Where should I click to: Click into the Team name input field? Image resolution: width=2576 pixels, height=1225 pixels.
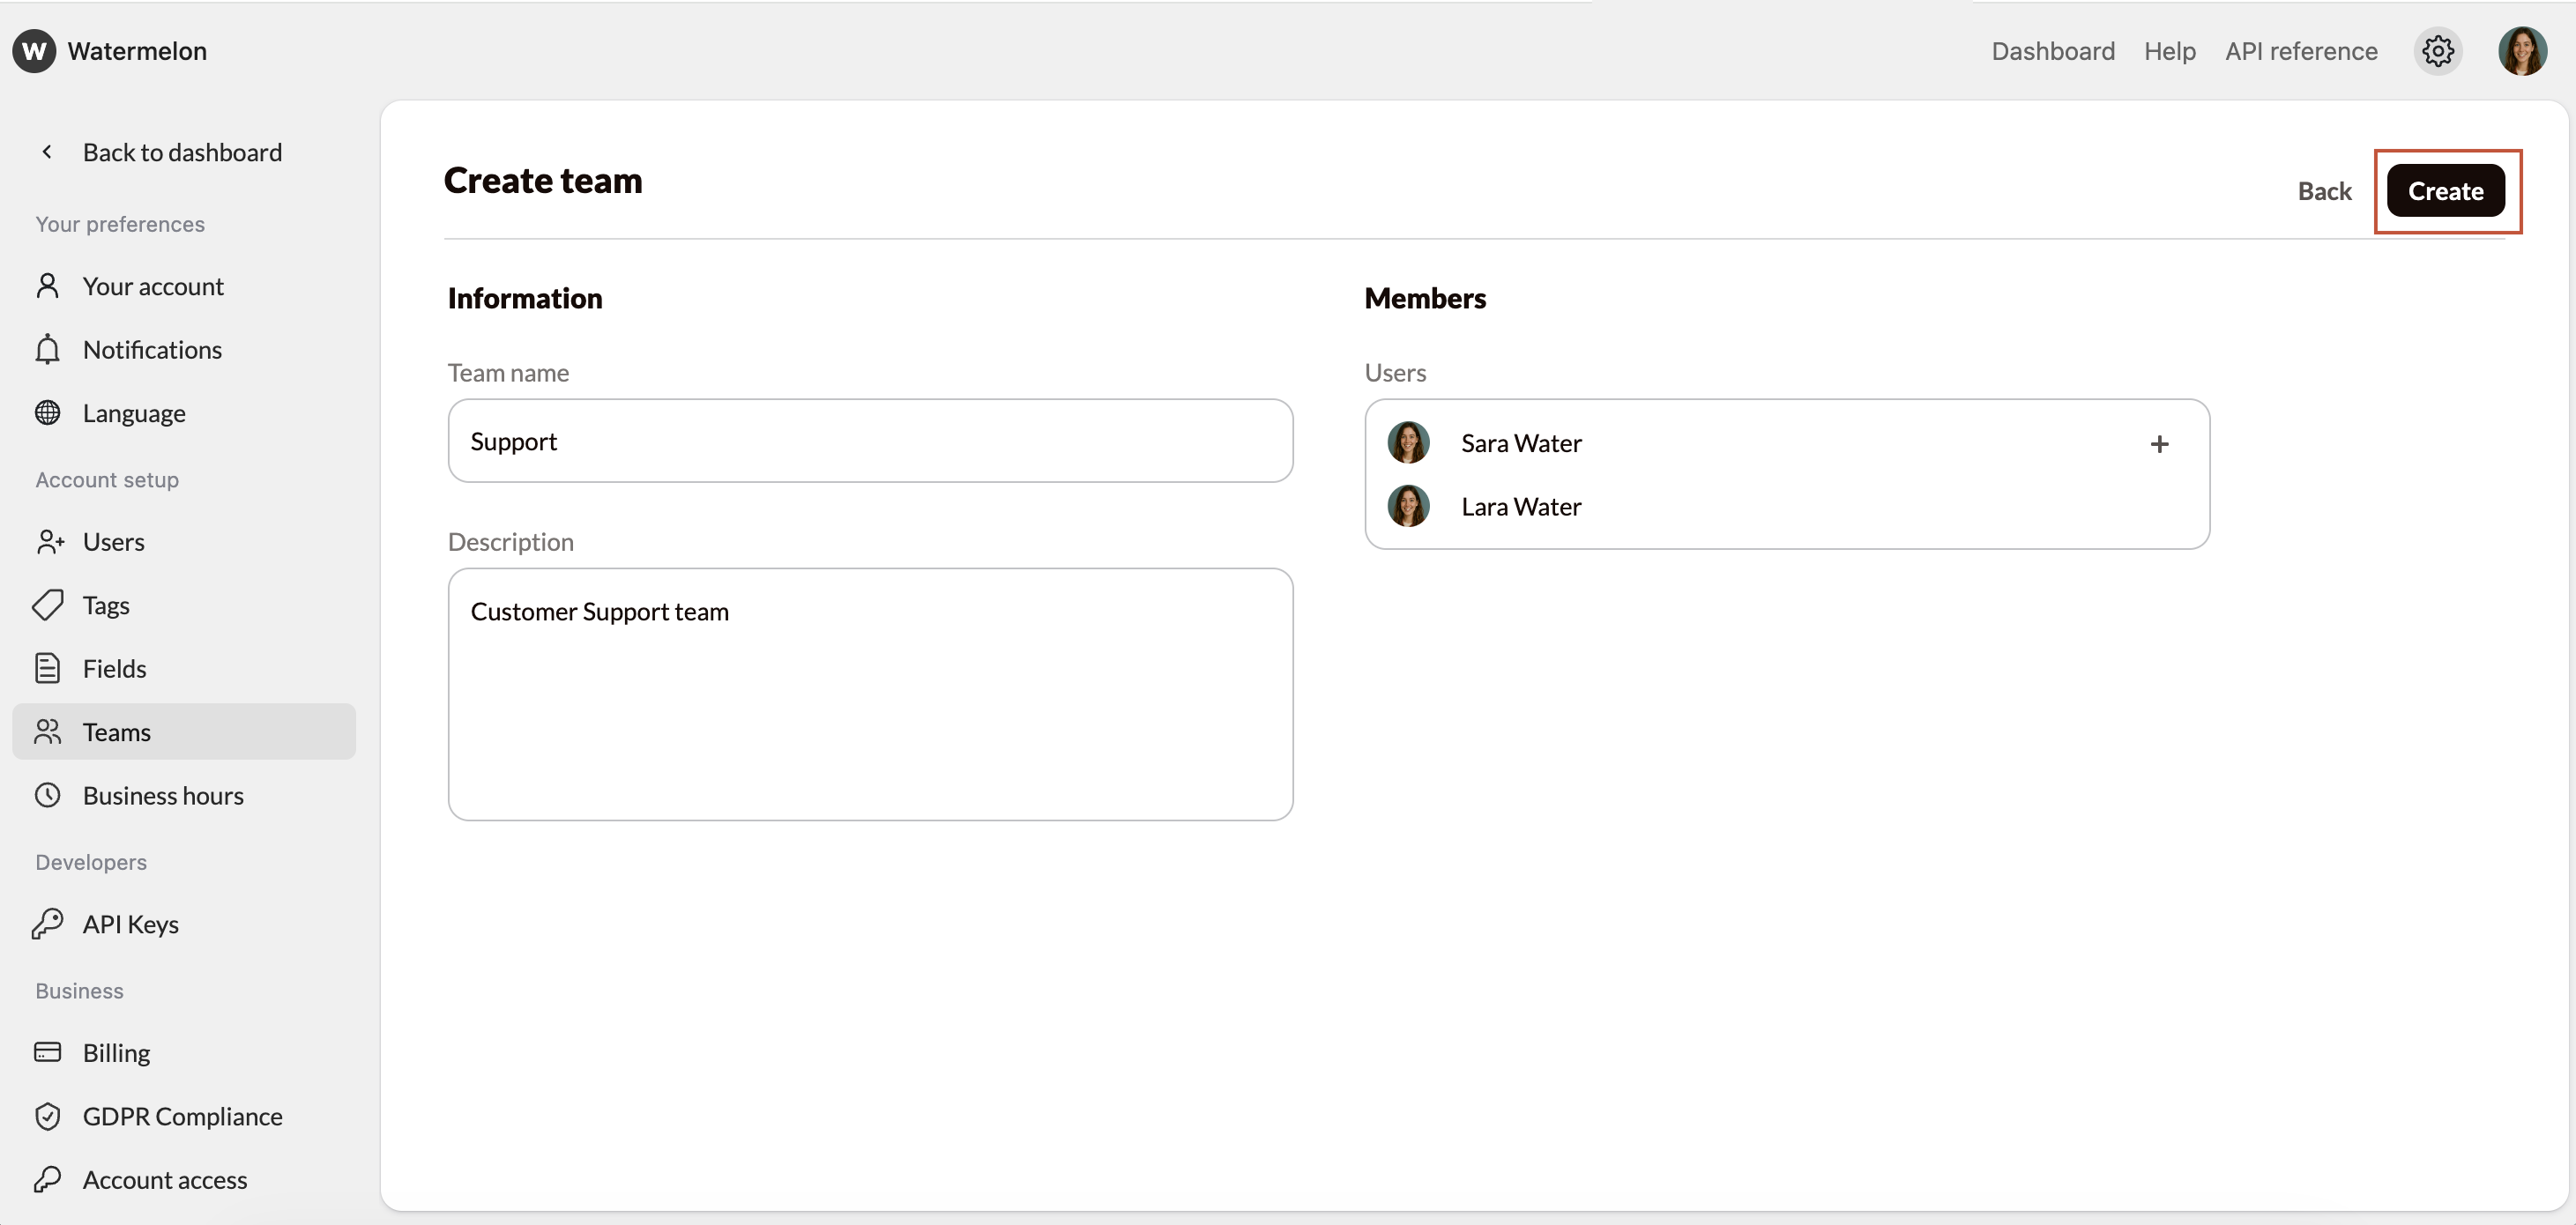pos(870,441)
